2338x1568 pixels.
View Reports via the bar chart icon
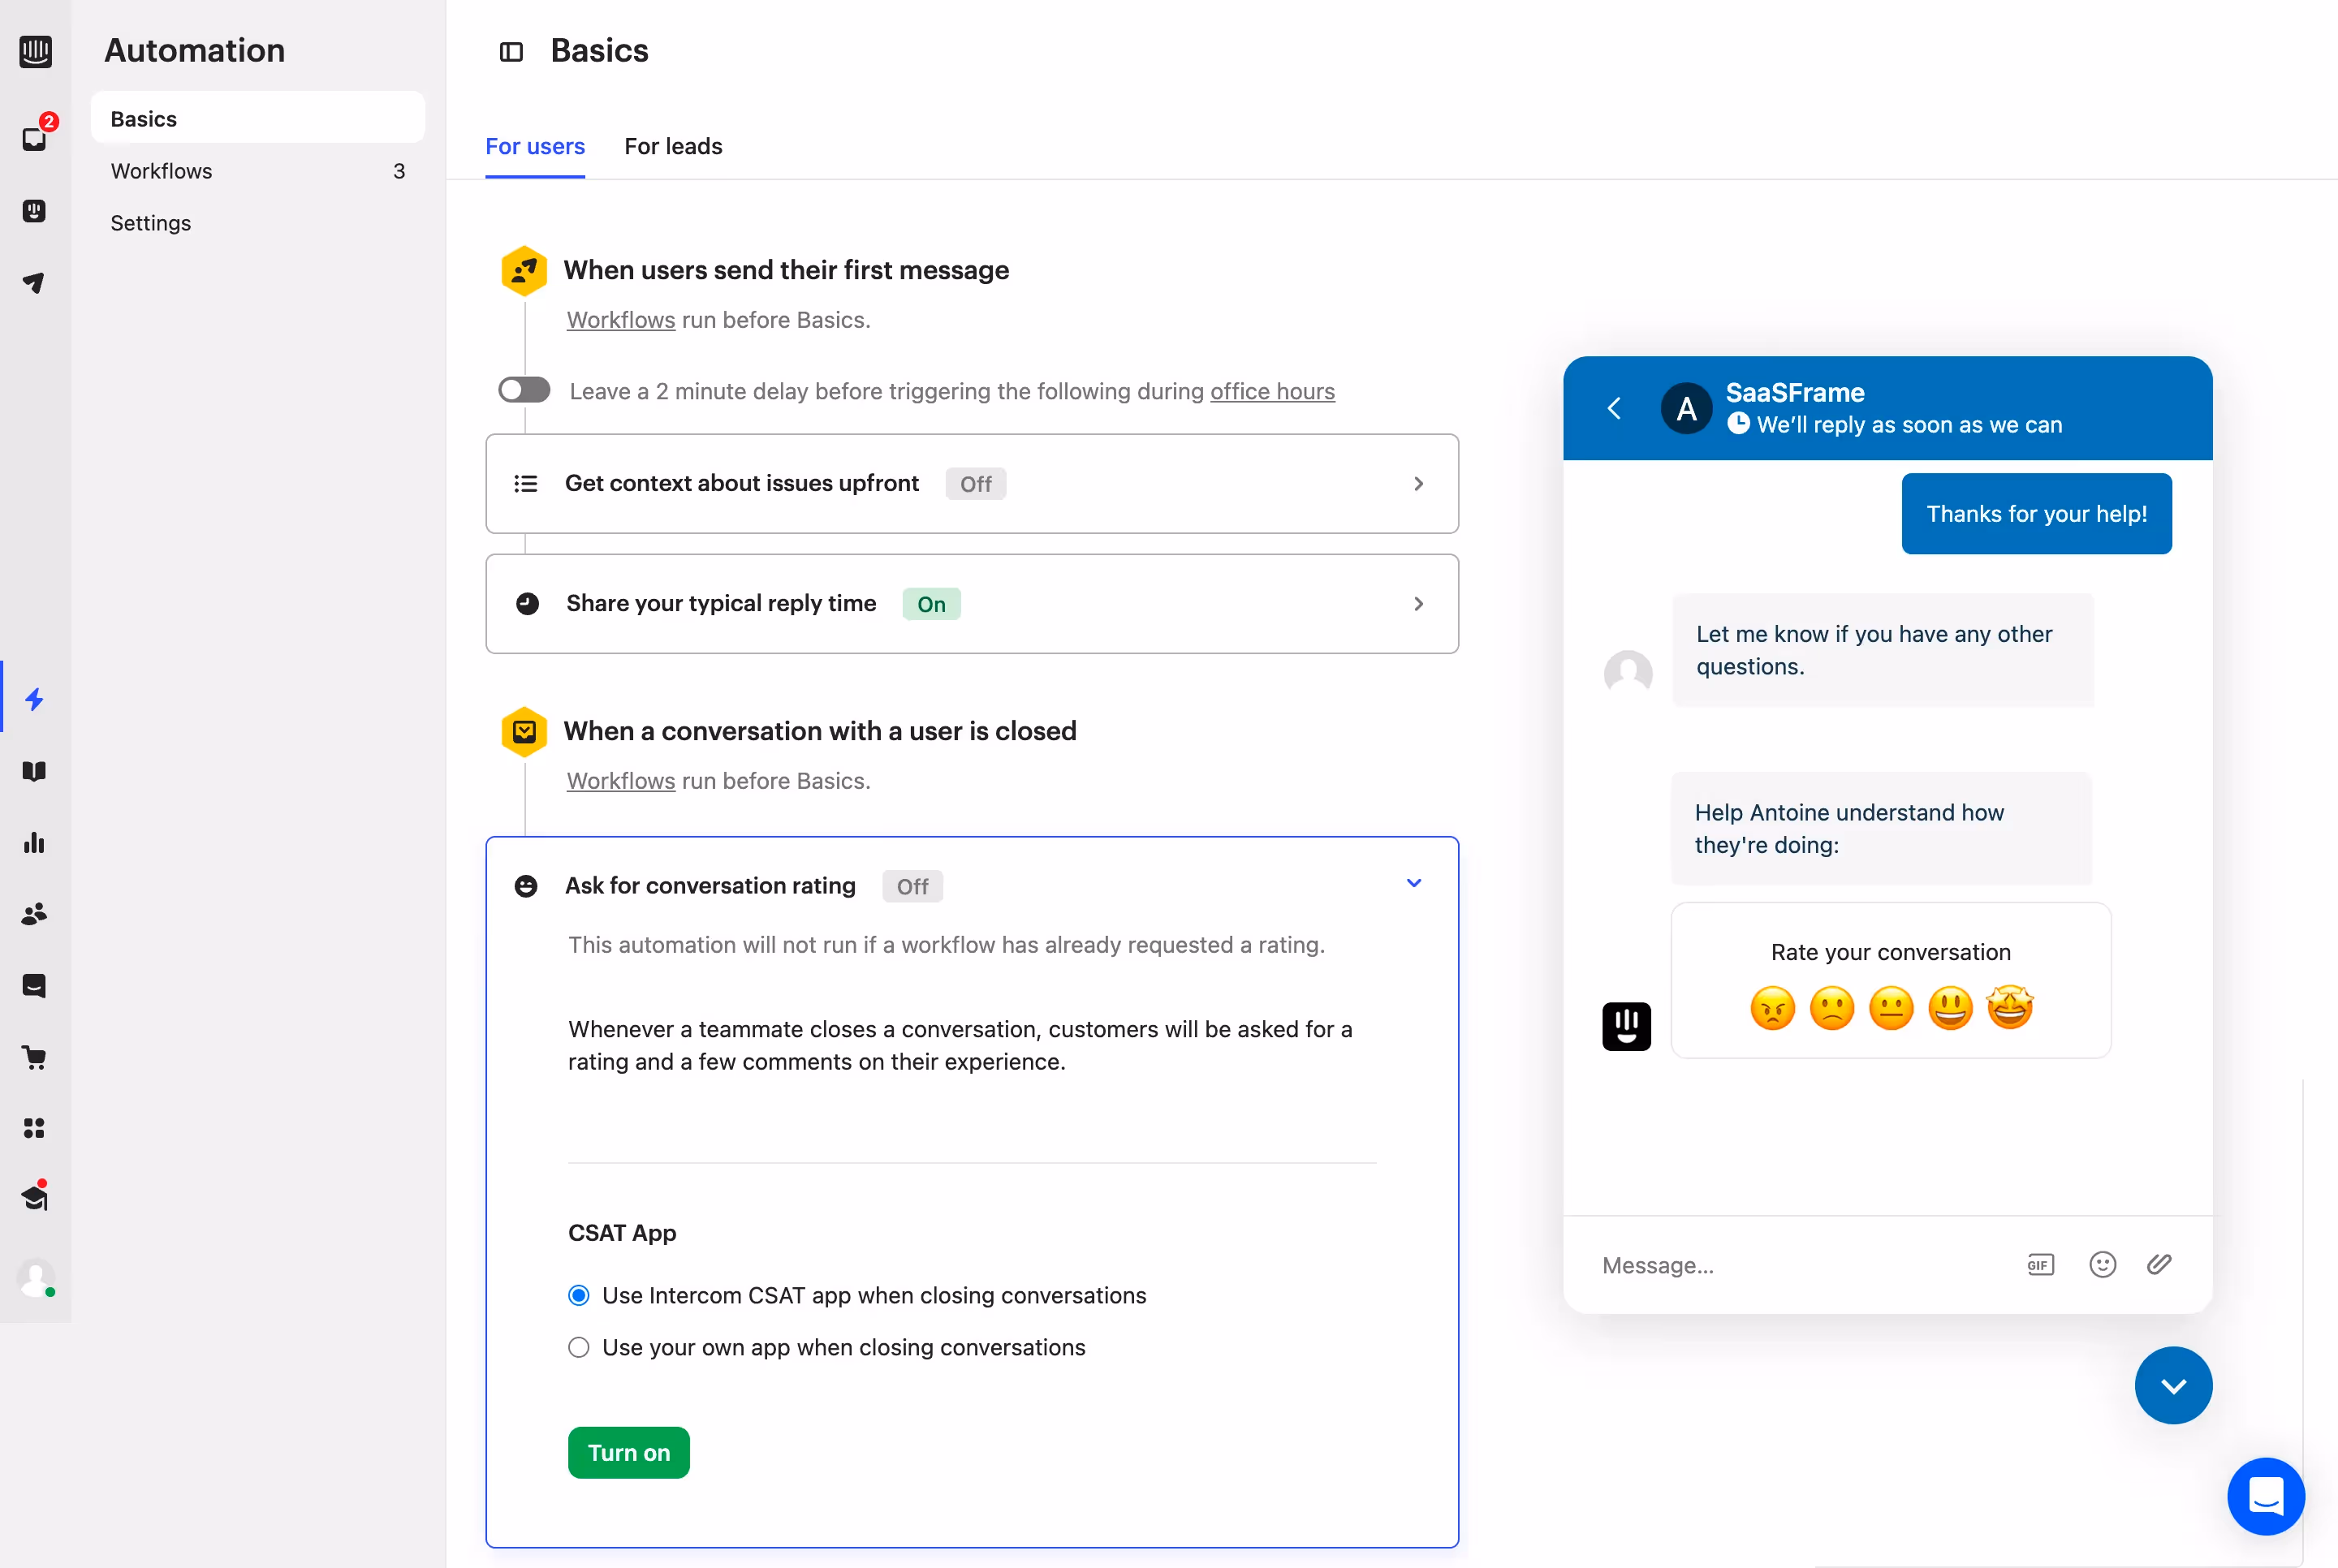tap(35, 842)
